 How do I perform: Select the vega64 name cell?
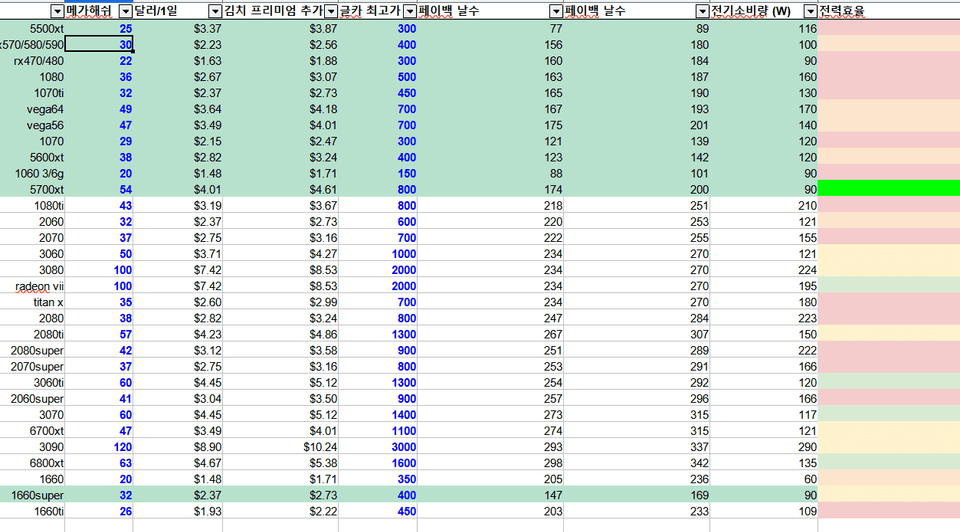(x=32, y=109)
